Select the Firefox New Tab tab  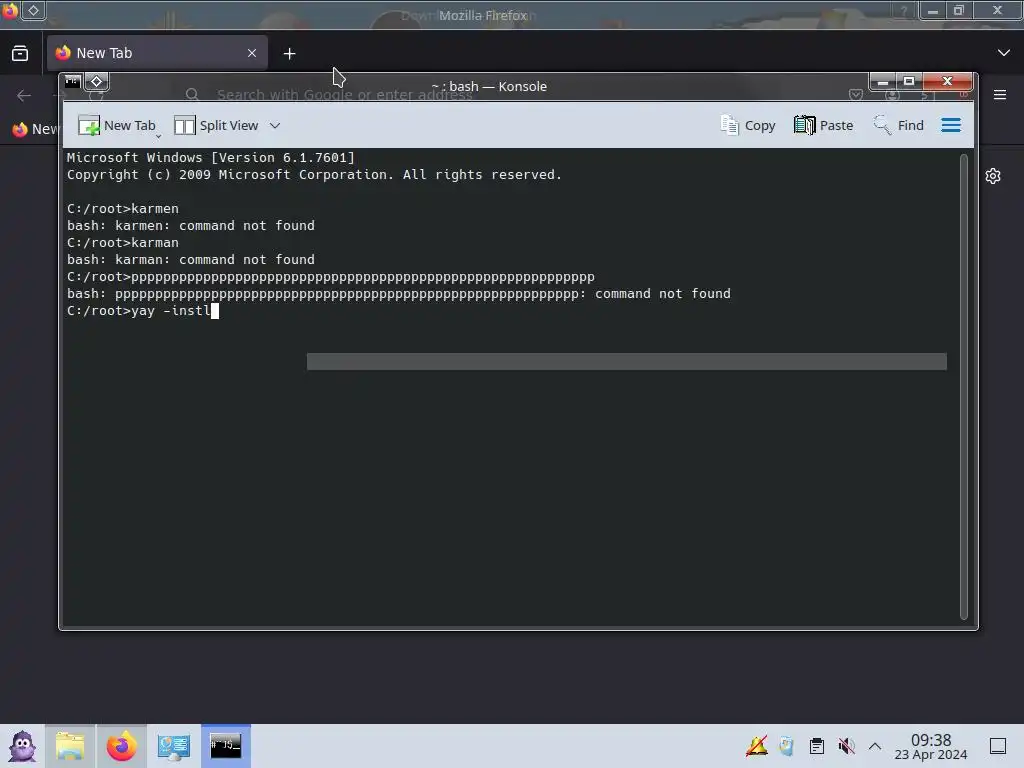pos(157,53)
